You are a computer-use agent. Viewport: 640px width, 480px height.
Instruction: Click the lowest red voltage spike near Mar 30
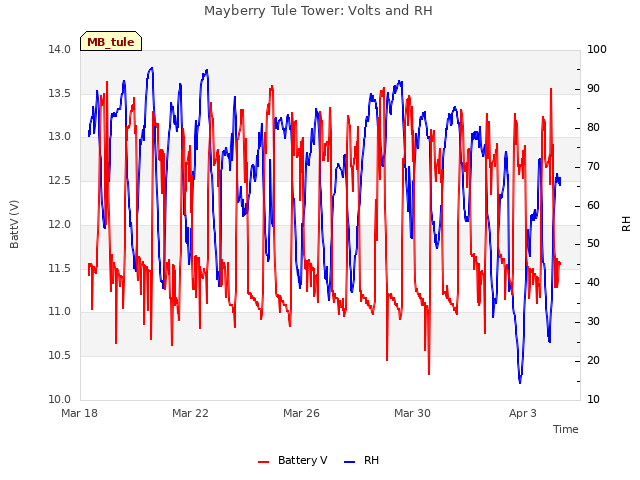point(429,373)
